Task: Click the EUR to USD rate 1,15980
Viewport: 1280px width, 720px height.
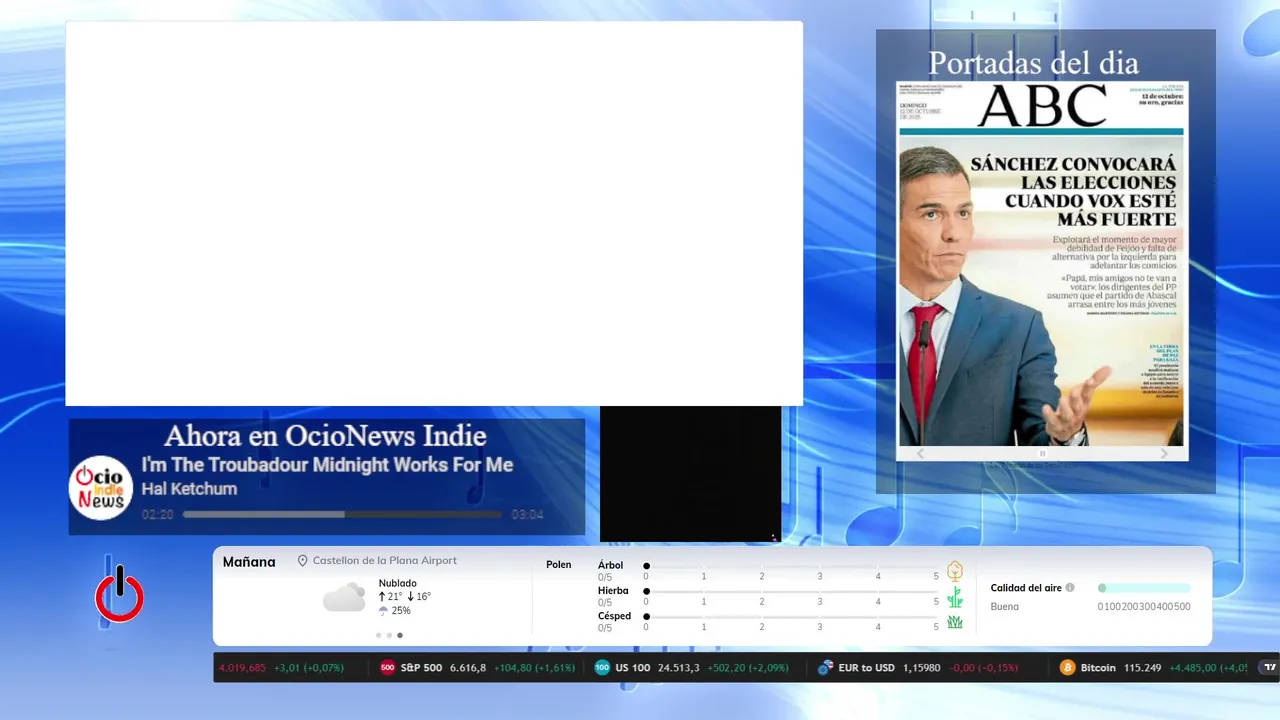Action: click(922, 667)
